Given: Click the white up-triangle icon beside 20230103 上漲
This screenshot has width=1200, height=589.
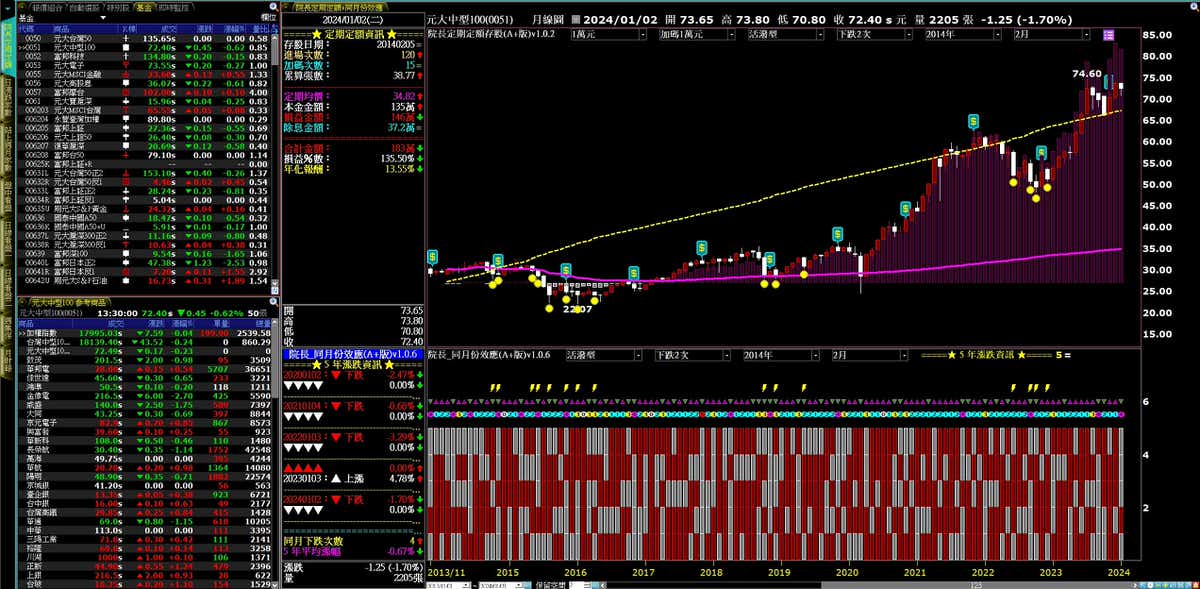Looking at the screenshot, I should [337, 479].
